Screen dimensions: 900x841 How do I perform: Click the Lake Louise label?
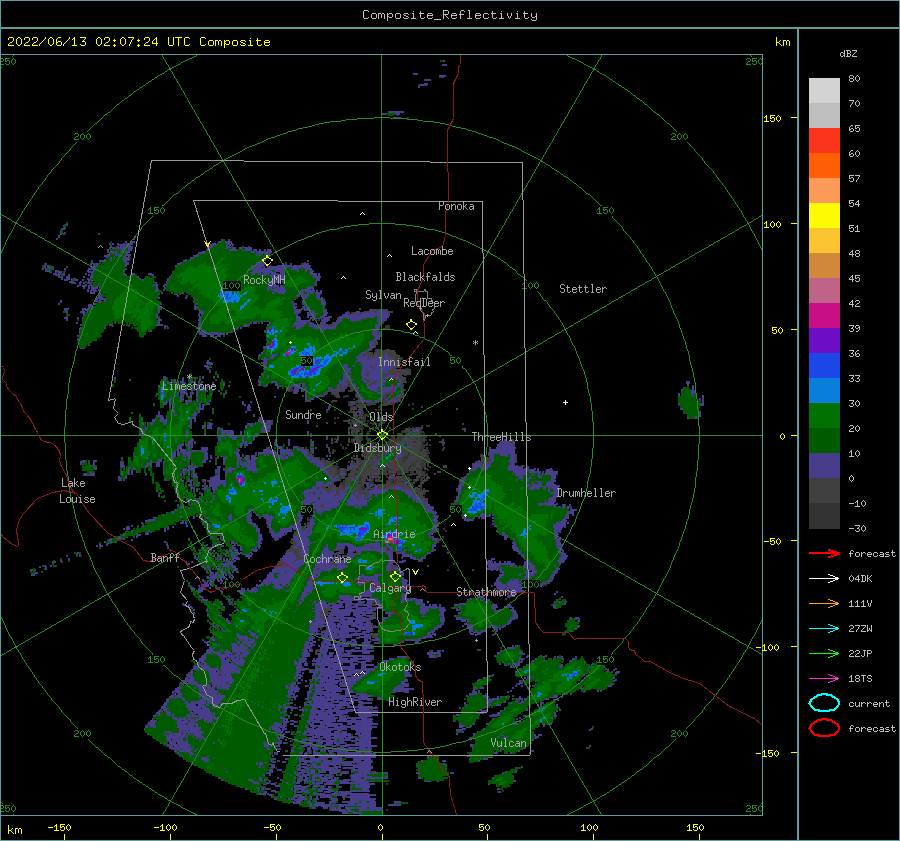pos(77,491)
